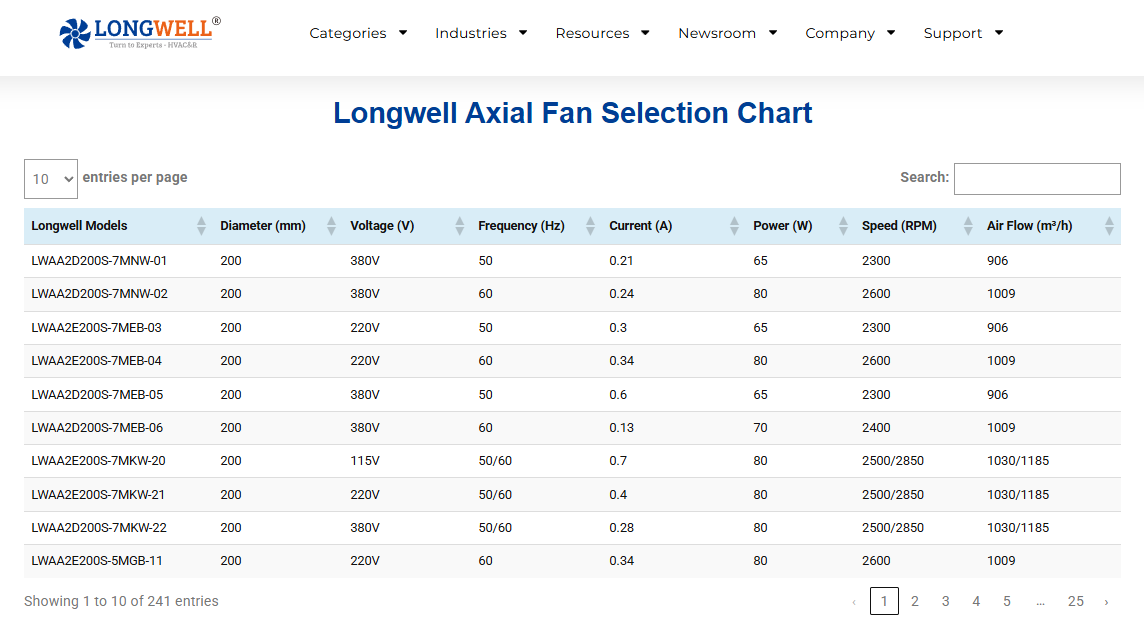
Task: Jump to page 25 of results
Action: click(x=1075, y=601)
